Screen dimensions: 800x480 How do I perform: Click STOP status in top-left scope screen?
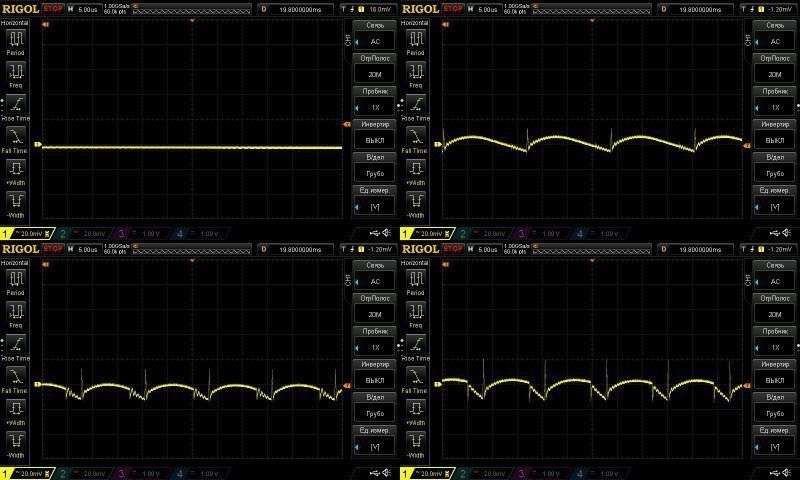[x=53, y=9]
